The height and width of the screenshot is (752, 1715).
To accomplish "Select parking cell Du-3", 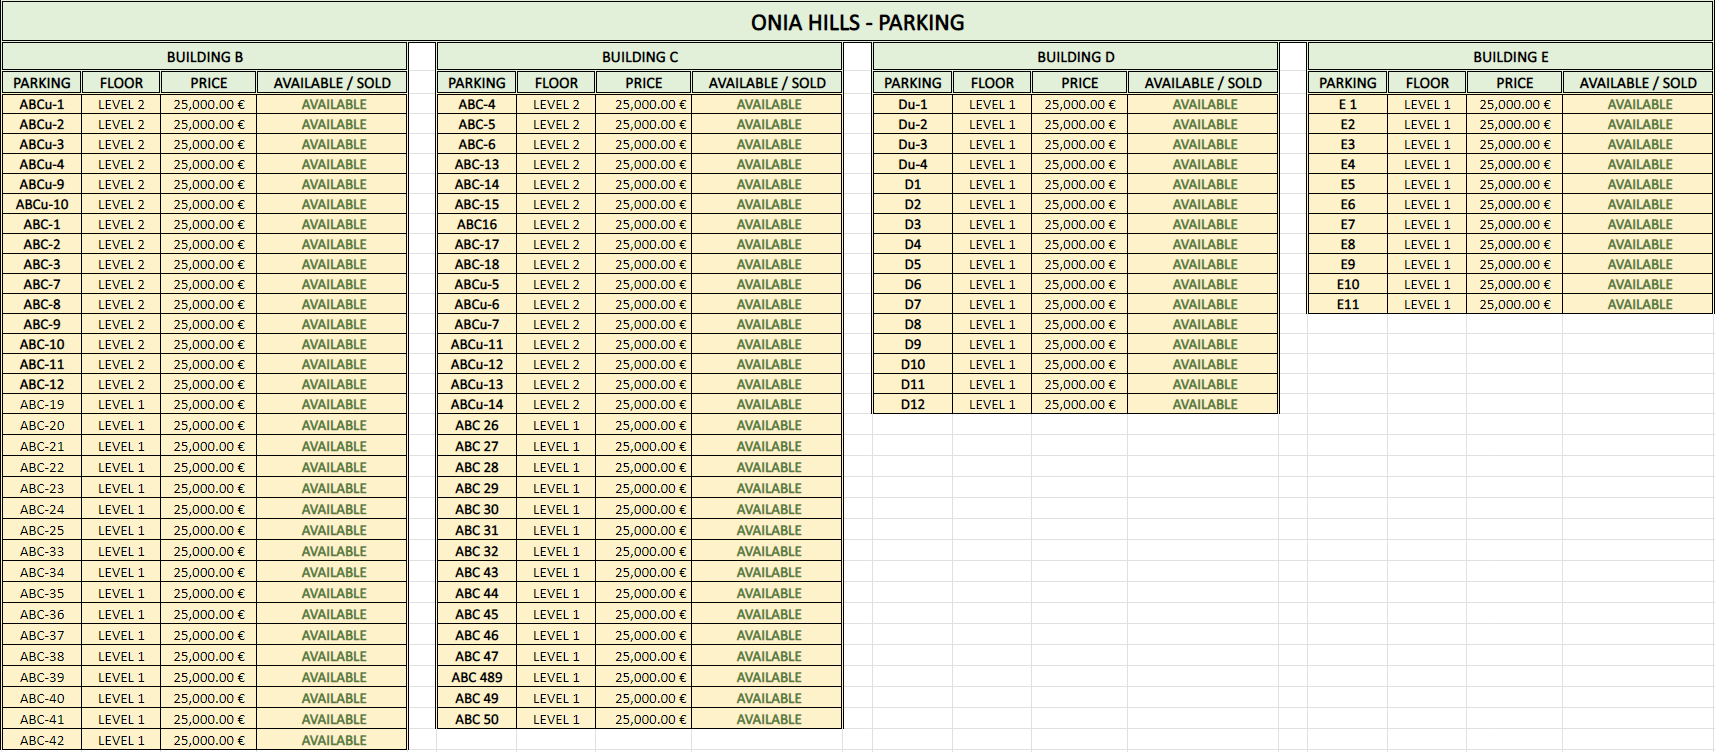I will 912,144.
